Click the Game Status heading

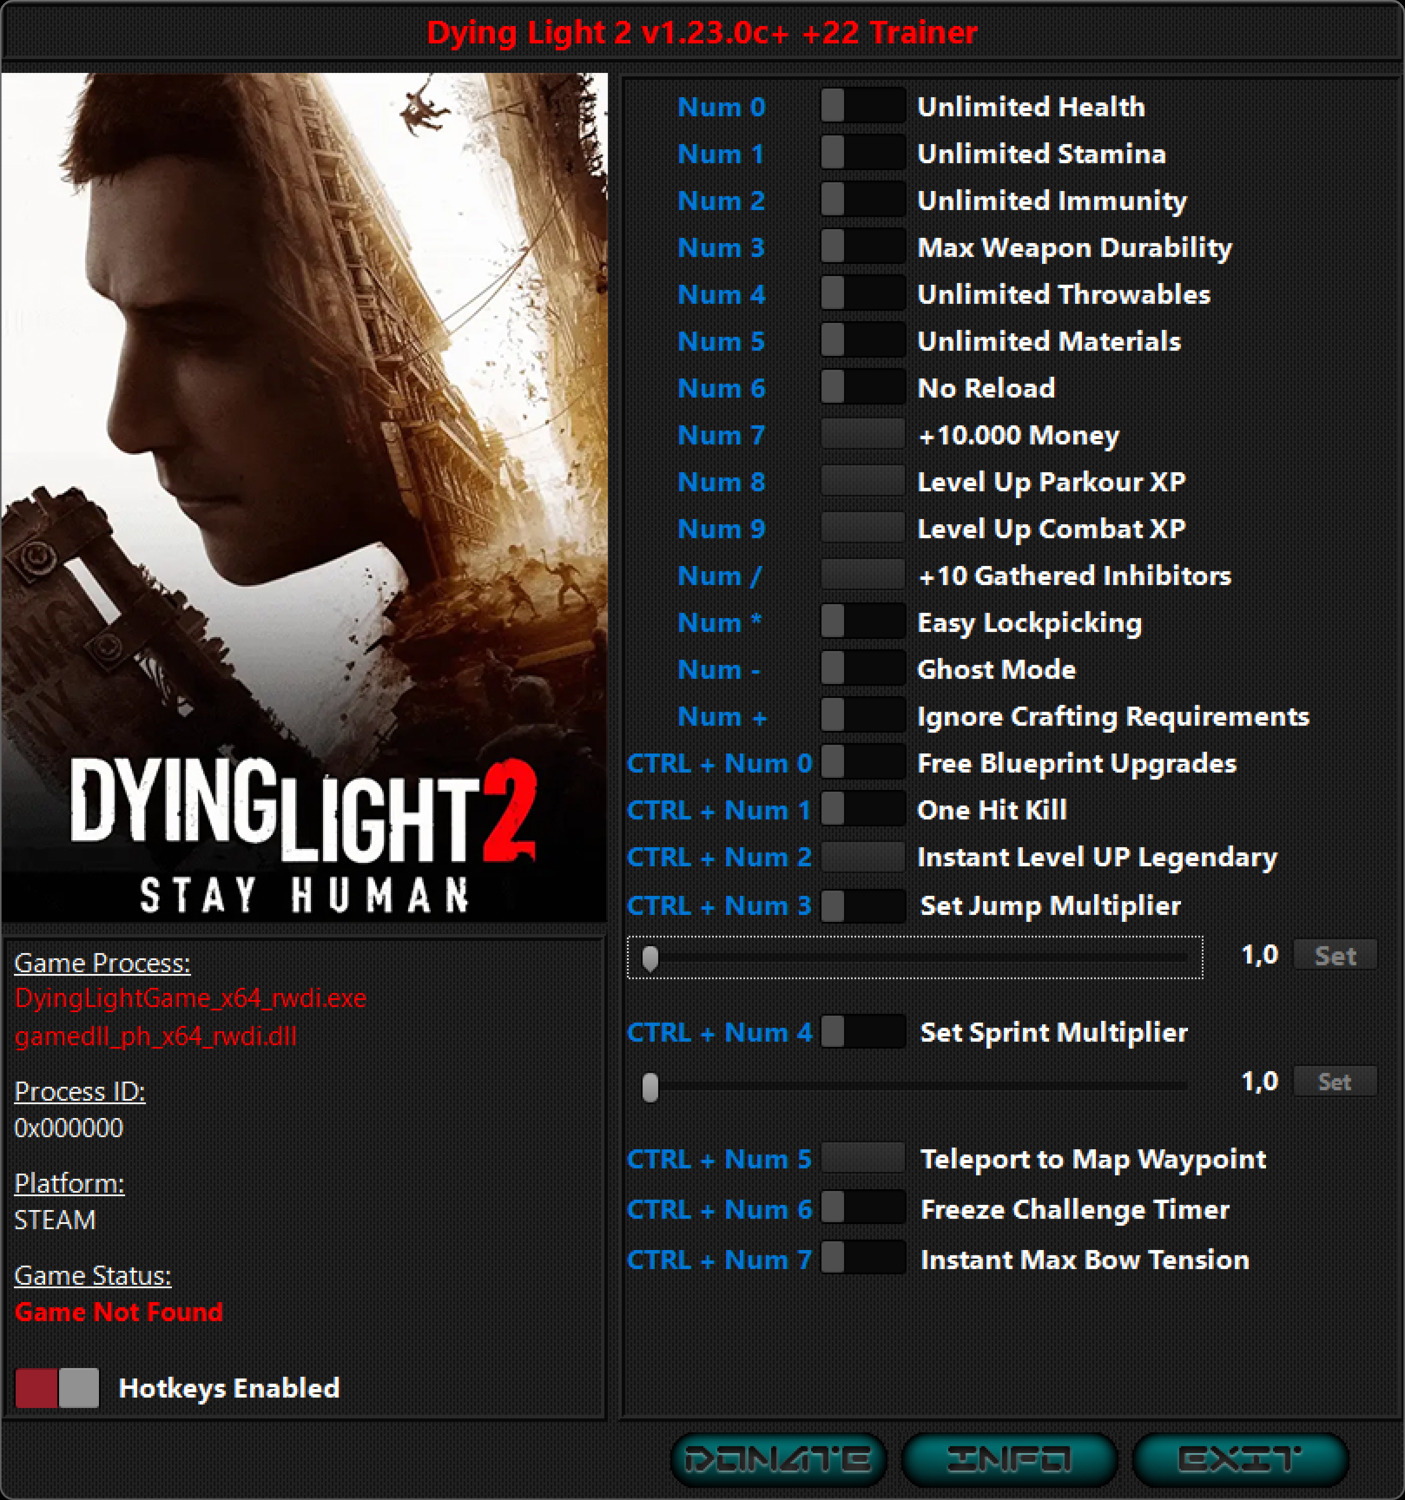coord(93,1276)
